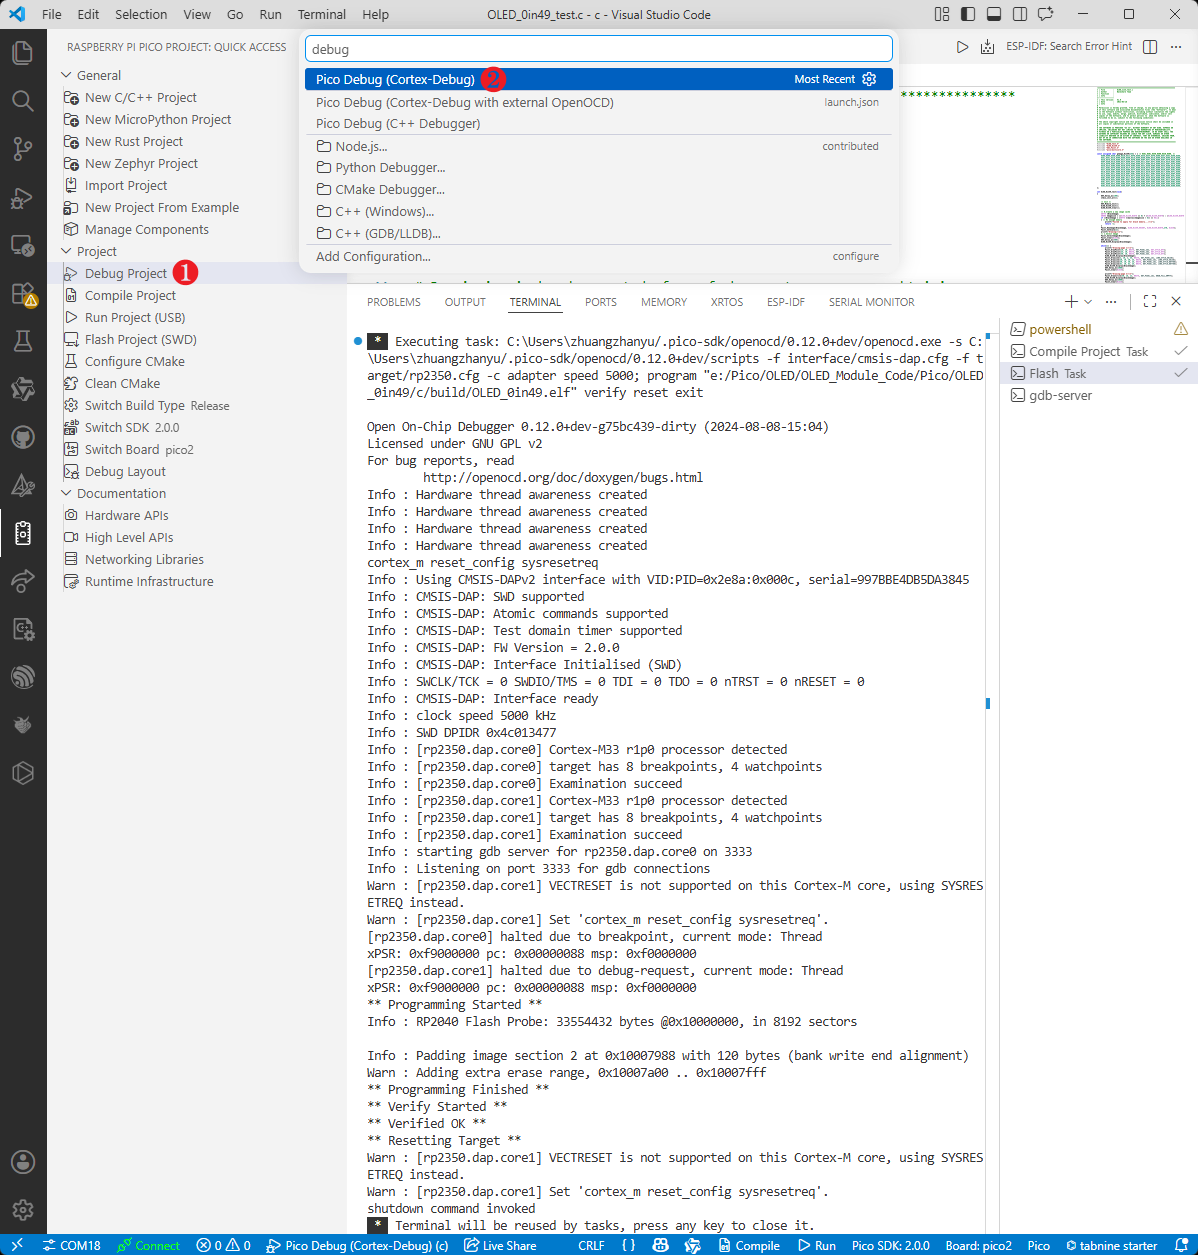
Task: Open terminal panel More Actions ellipsis
Action: 1111,301
